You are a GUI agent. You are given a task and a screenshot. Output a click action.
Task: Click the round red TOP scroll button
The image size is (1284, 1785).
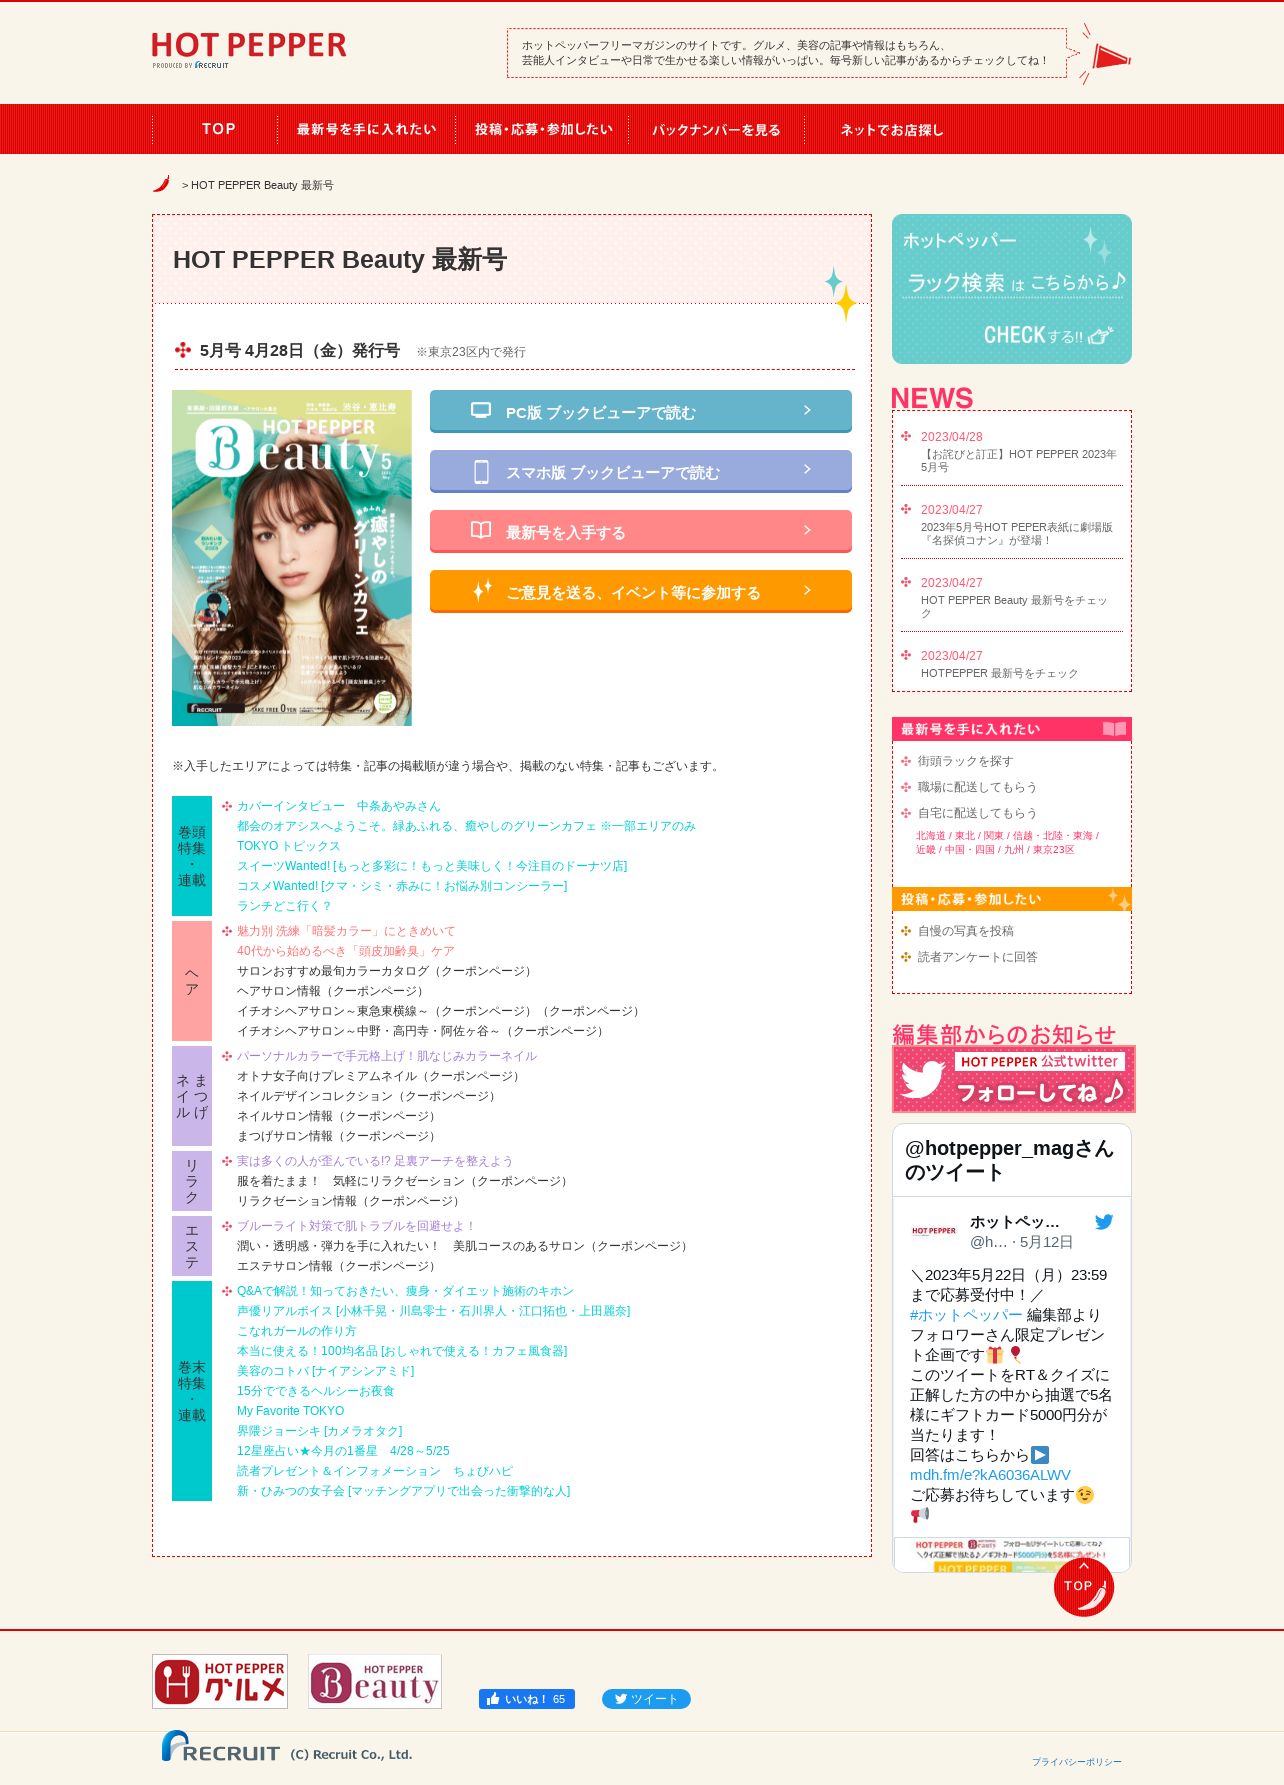pyautogui.click(x=1083, y=1586)
